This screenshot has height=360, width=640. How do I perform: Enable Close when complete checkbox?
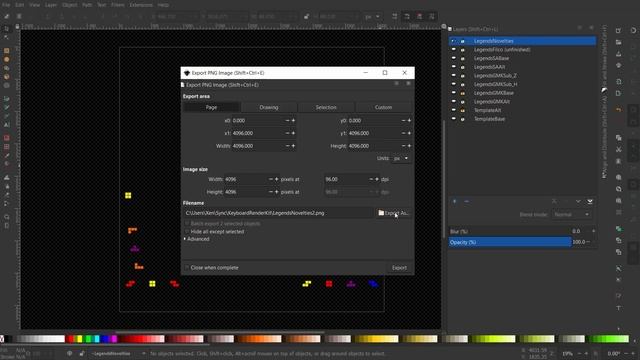click(187, 268)
